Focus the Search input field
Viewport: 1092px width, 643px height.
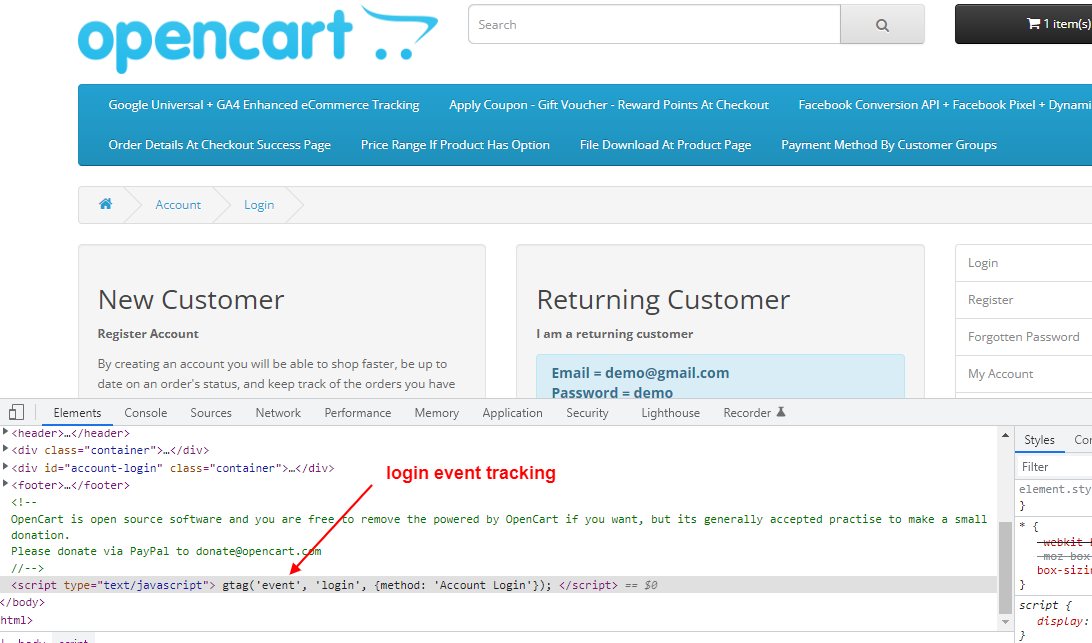click(655, 24)
